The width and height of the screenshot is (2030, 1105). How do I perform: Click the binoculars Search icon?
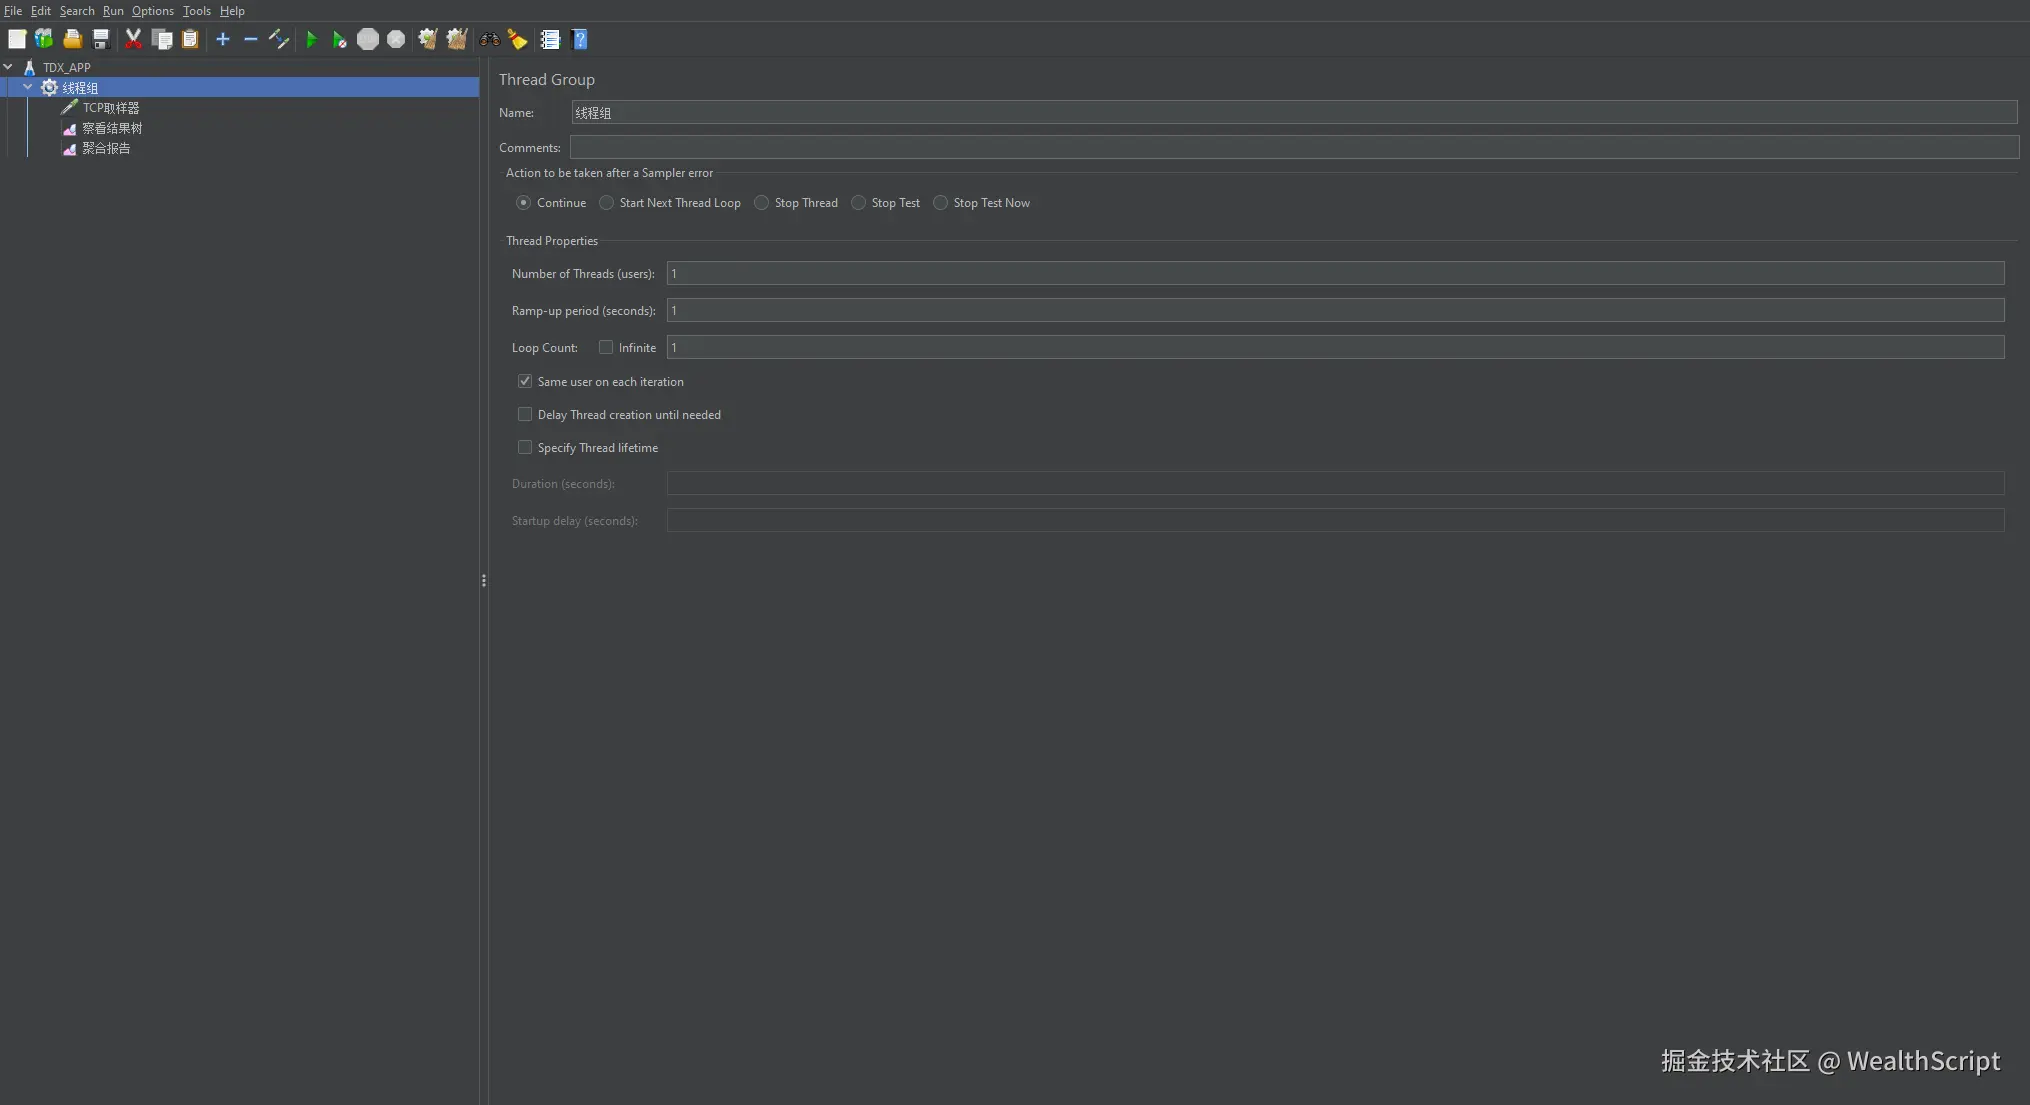(490, 40)
